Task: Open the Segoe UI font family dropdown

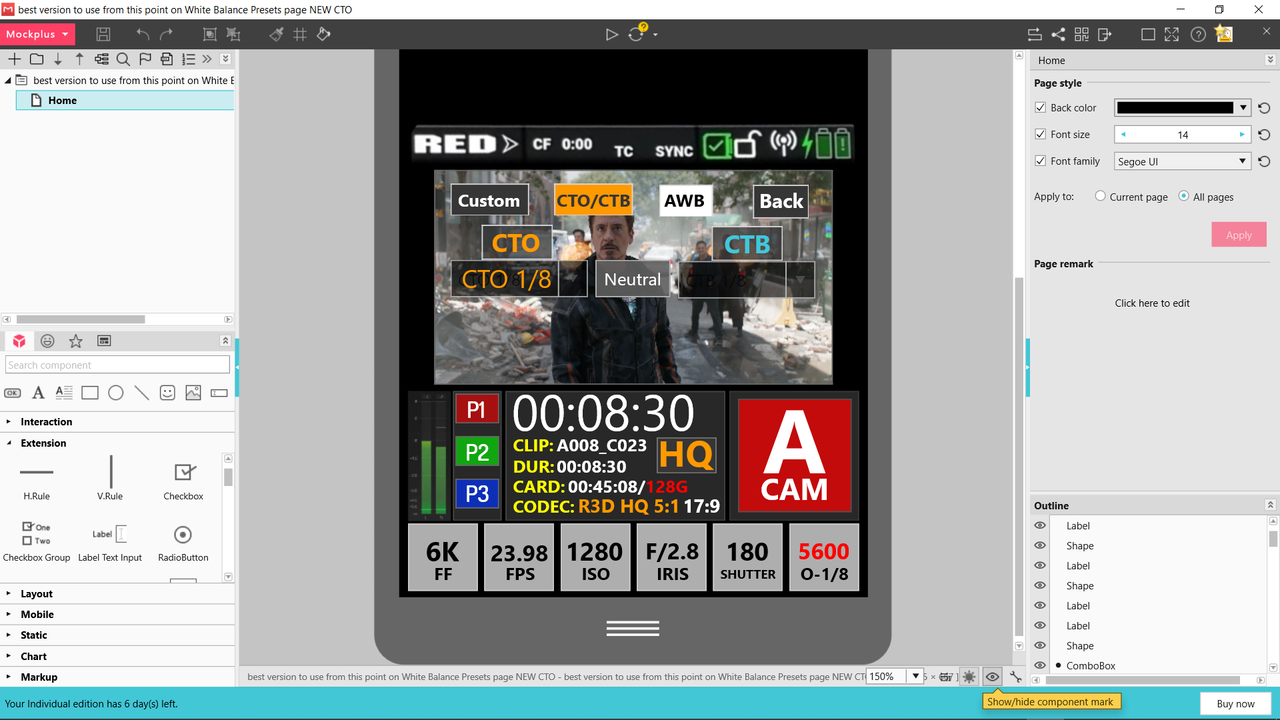Action: [1183, 161]
